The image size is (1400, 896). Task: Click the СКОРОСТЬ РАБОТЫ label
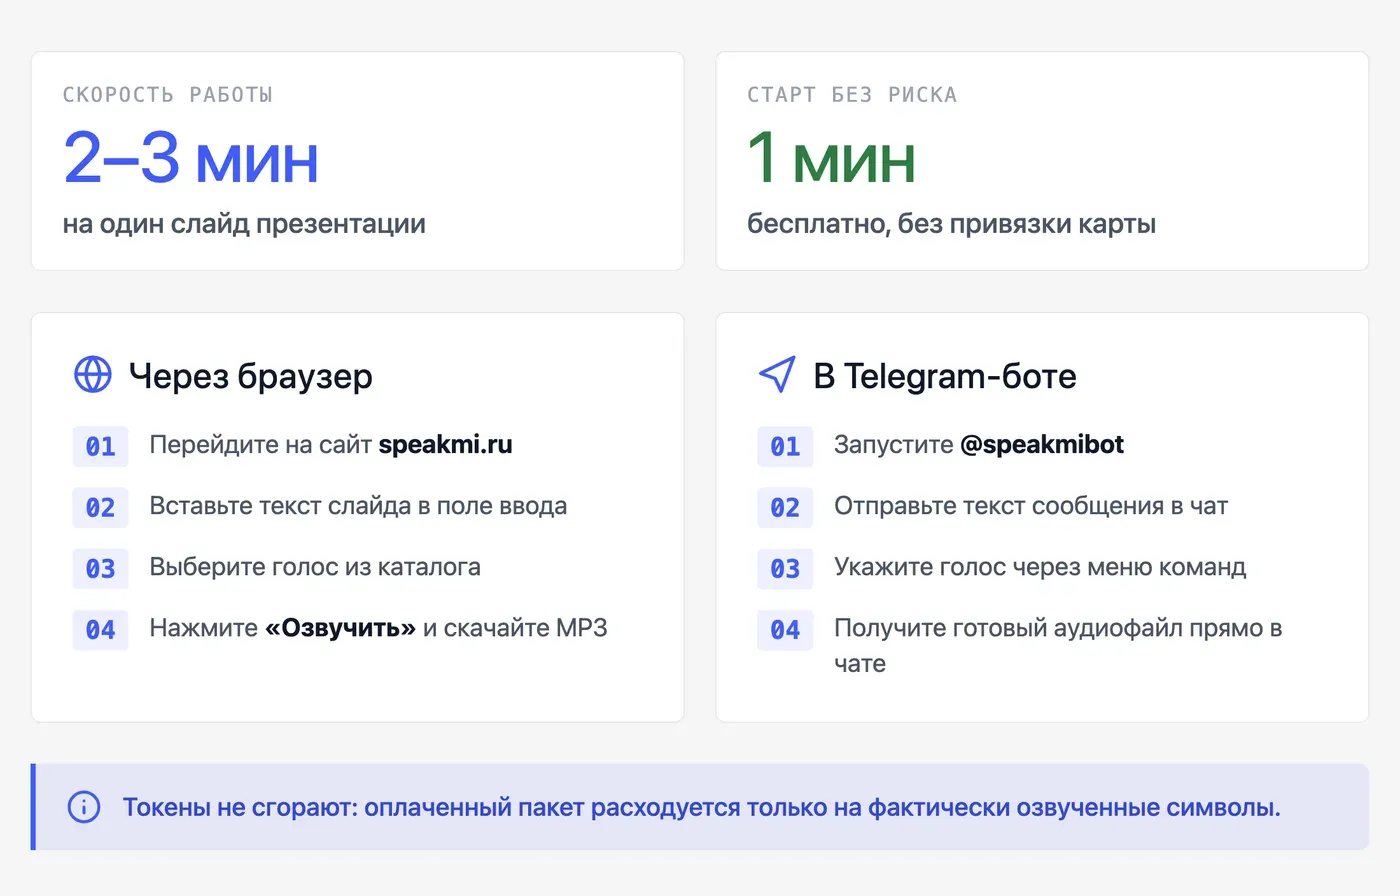[168, 95]
